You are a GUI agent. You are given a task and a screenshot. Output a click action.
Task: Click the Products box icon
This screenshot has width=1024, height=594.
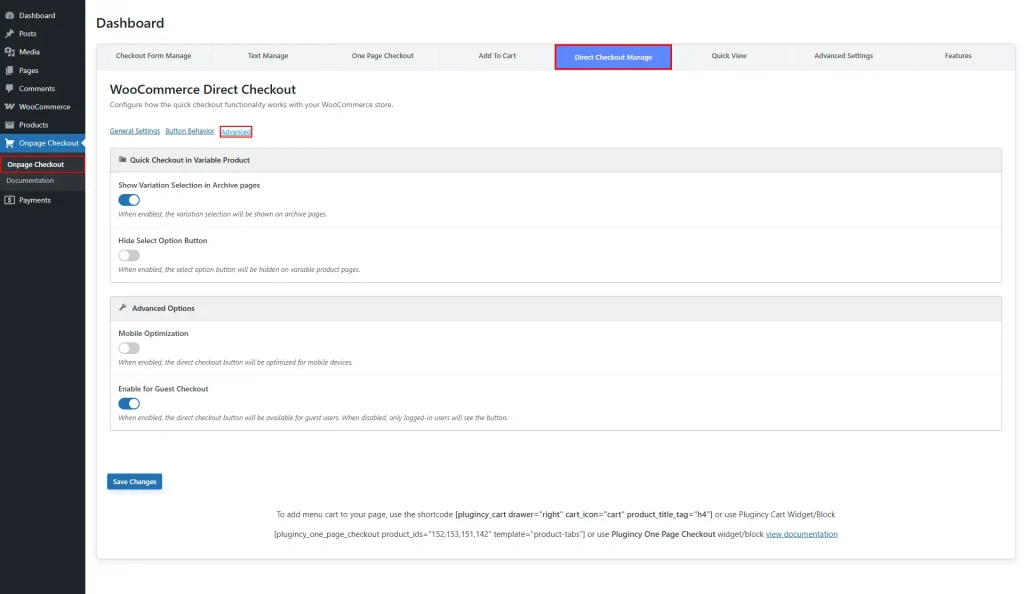click(9, 125)
